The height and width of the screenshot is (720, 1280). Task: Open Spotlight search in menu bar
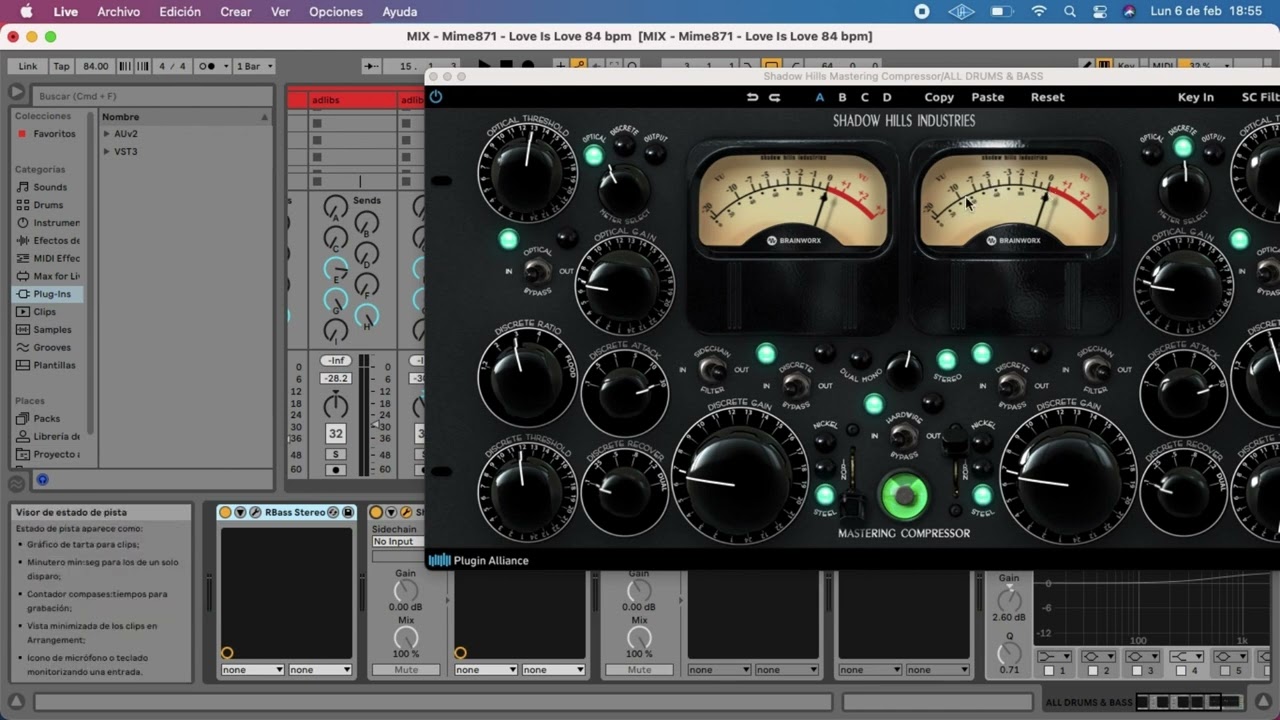tap(1070, 12)
